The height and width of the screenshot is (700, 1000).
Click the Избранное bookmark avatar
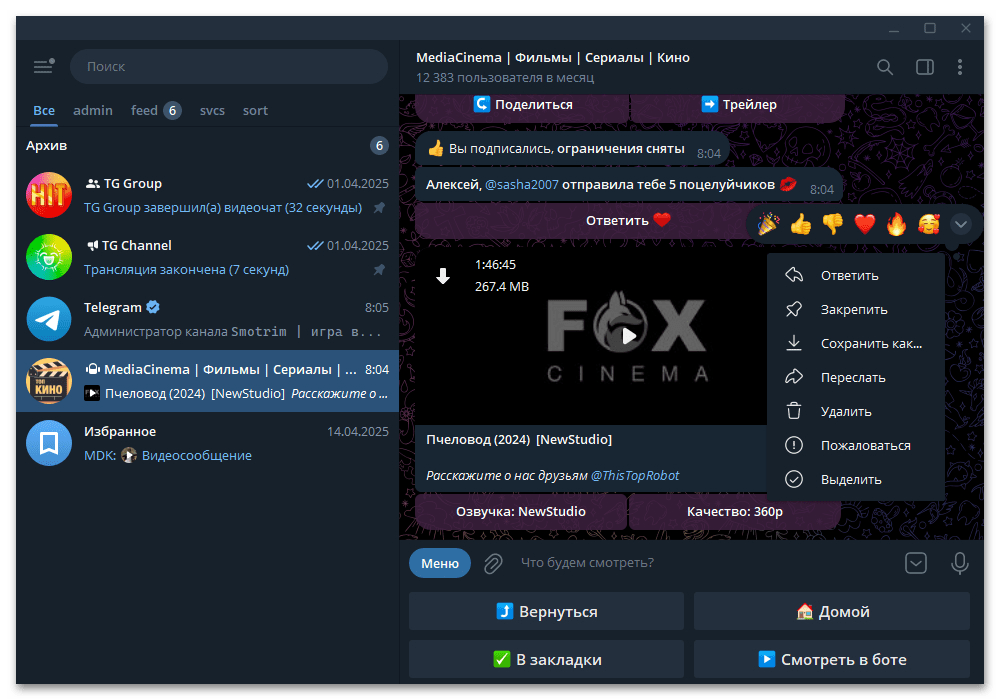coord(49,443)
